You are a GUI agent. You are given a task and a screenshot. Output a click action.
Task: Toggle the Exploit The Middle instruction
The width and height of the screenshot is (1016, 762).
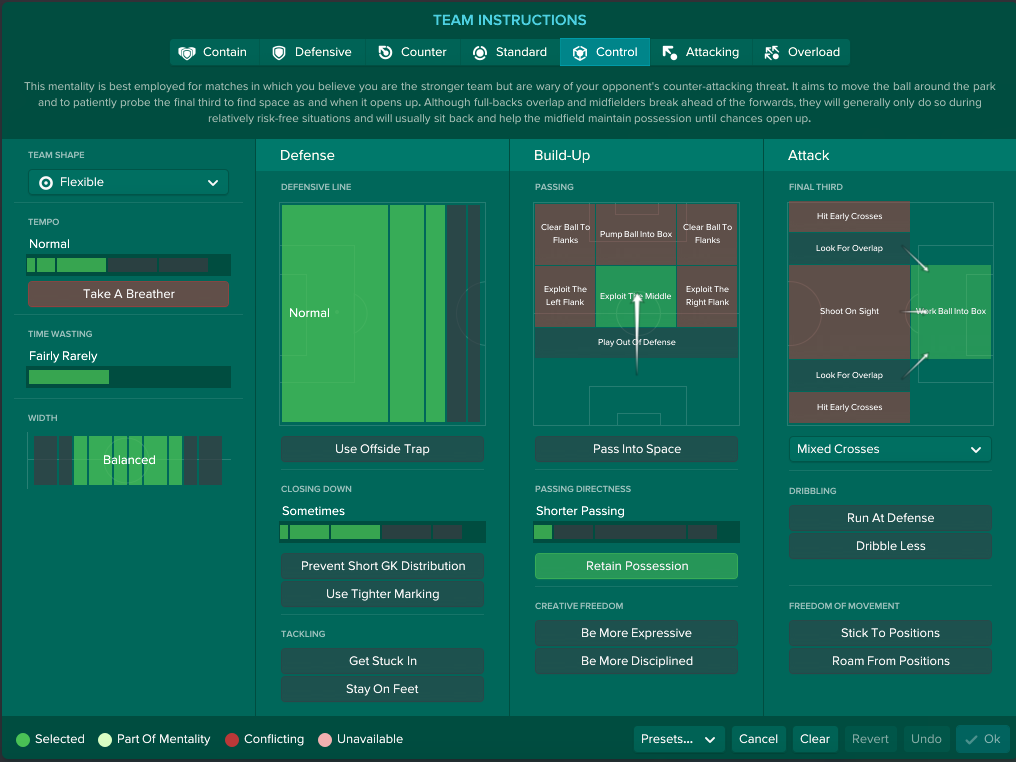tap(636, 297)
